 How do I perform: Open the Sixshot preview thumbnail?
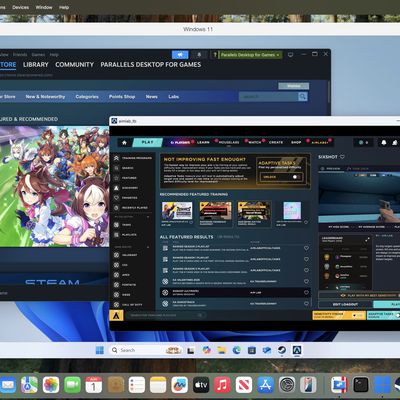click(359, 197)
